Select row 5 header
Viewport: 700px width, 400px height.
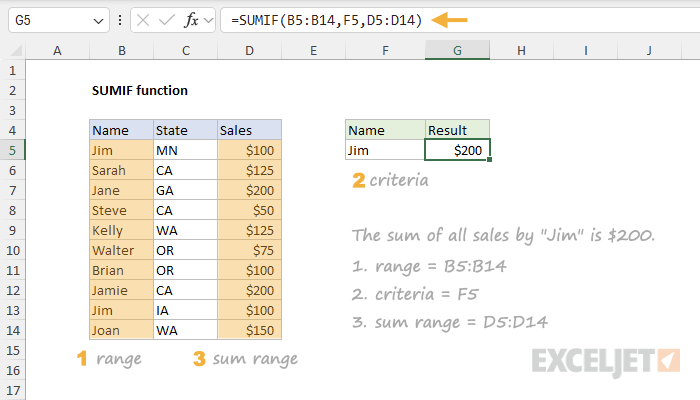coord(12,150)
